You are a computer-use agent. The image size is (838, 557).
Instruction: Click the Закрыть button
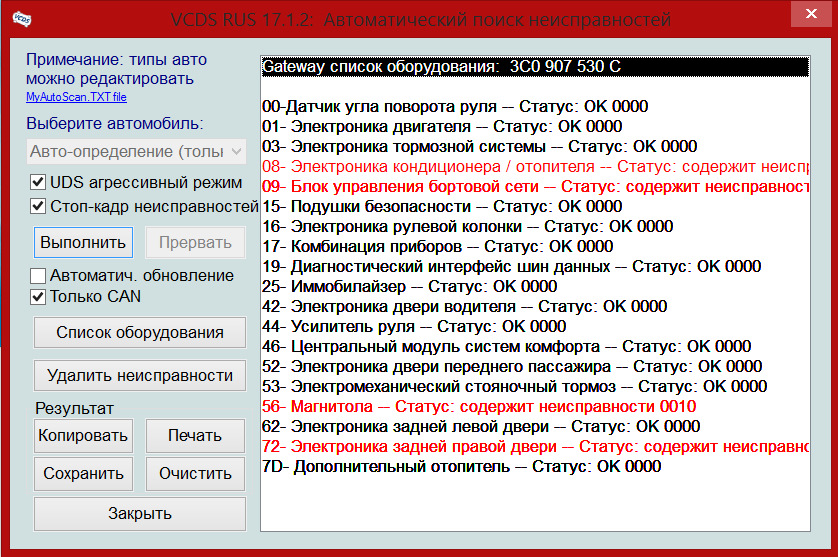[140, 514]
